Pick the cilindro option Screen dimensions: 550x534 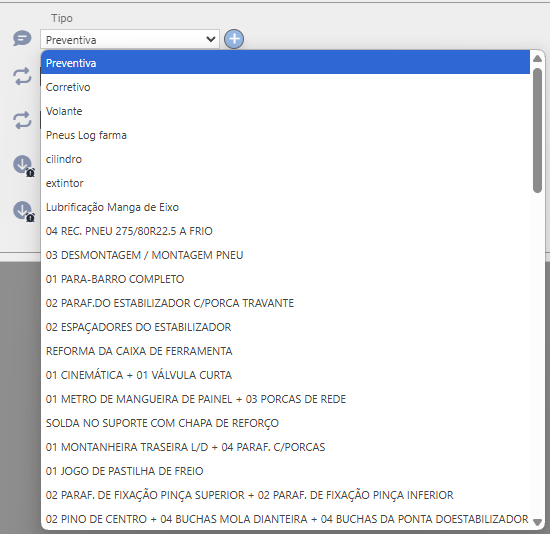pos(285,159)
